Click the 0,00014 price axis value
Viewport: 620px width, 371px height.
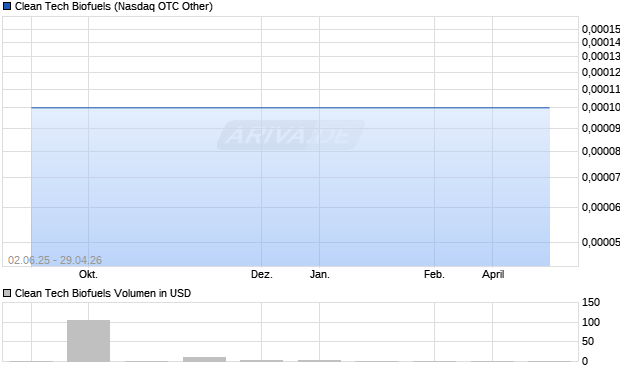[x=601, y=42]
